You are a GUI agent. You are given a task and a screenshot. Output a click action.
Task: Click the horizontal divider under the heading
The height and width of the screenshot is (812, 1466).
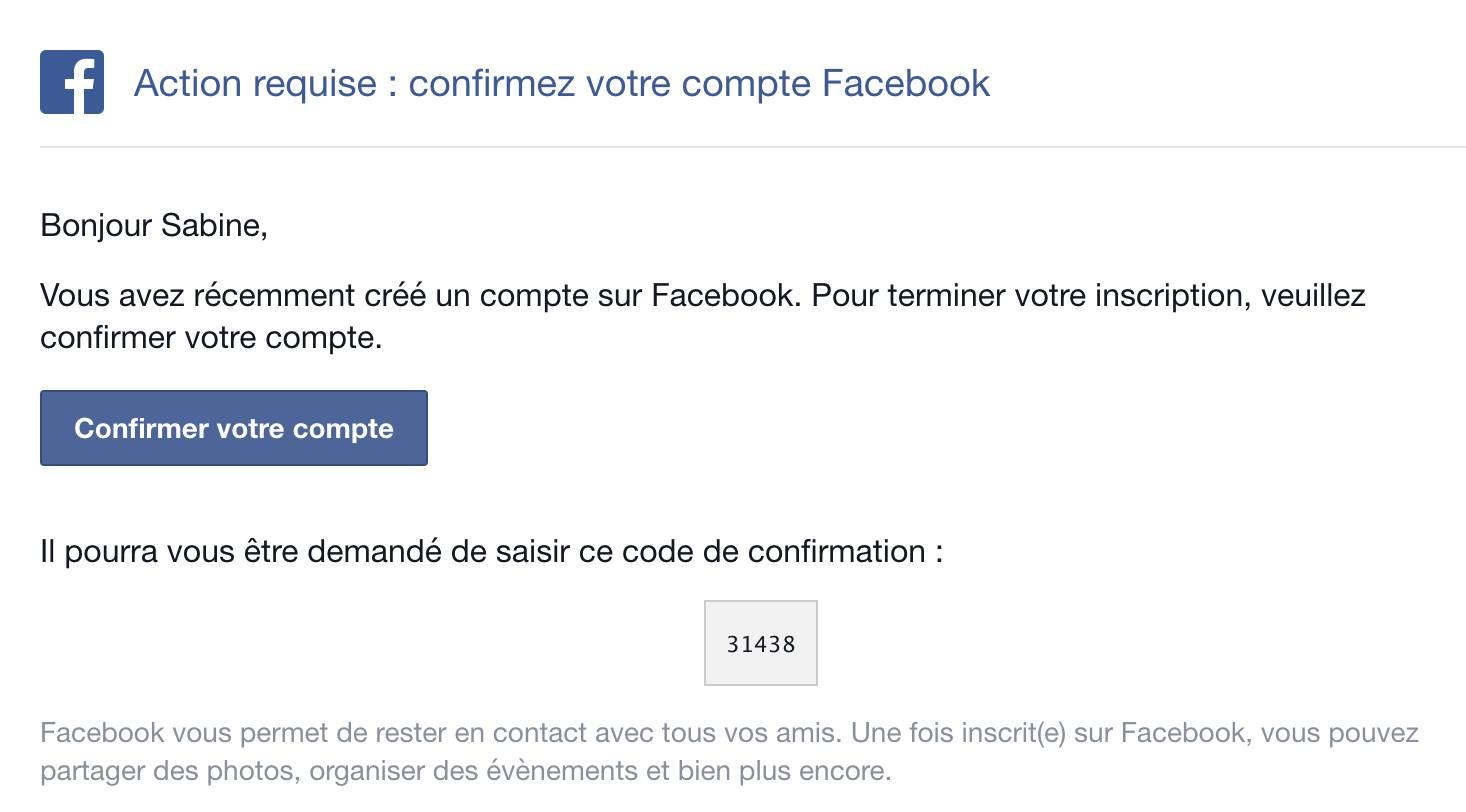click(x=752, y=147)
